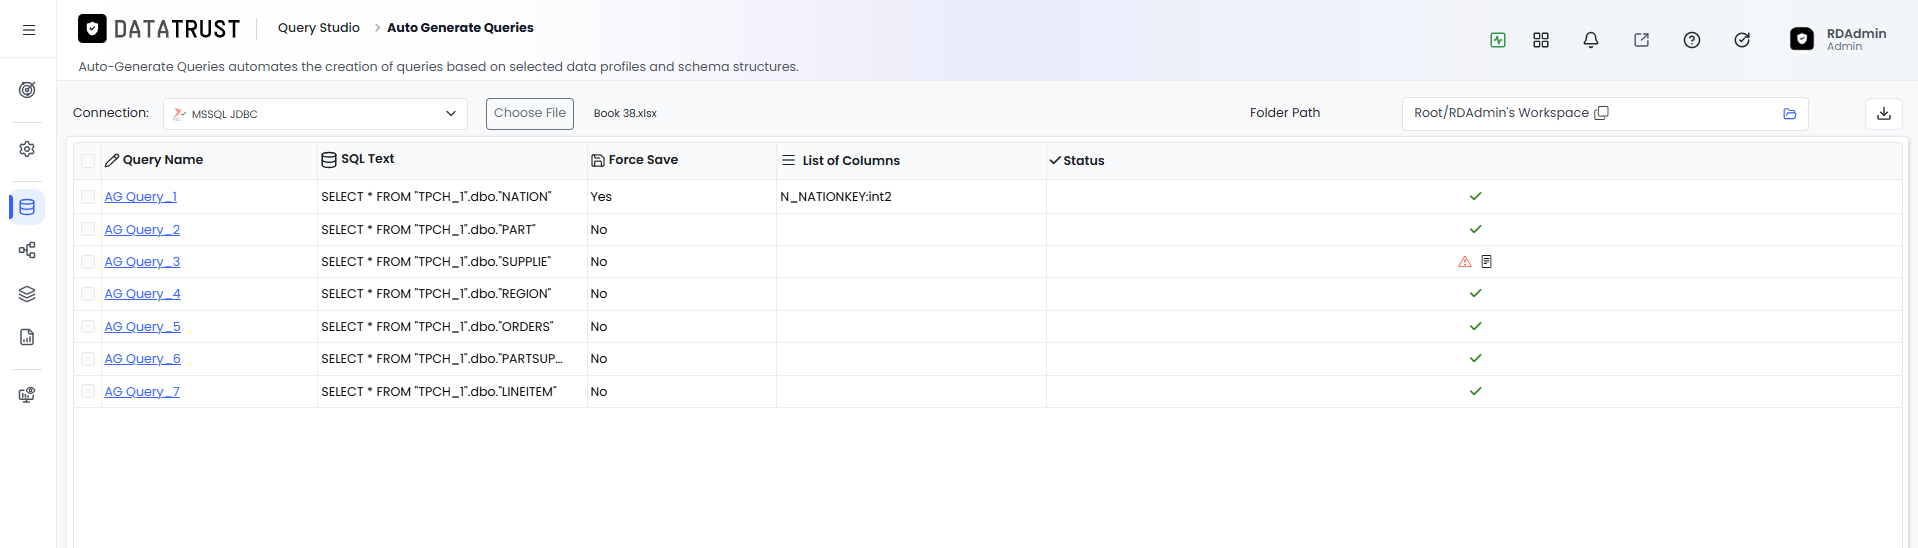
Task: Open the report file sidebar icon
Action: [27, 337]
